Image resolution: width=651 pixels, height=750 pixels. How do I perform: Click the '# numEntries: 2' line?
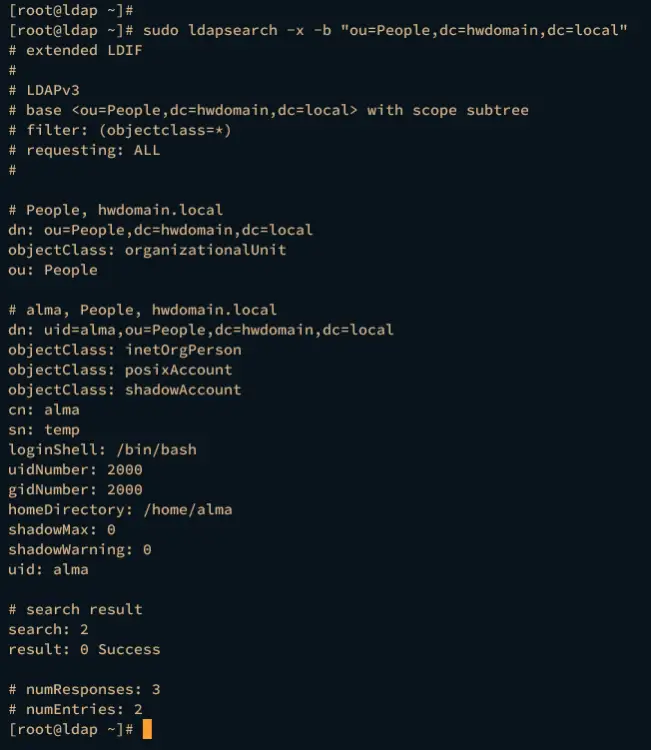click(x=75, y=710)
